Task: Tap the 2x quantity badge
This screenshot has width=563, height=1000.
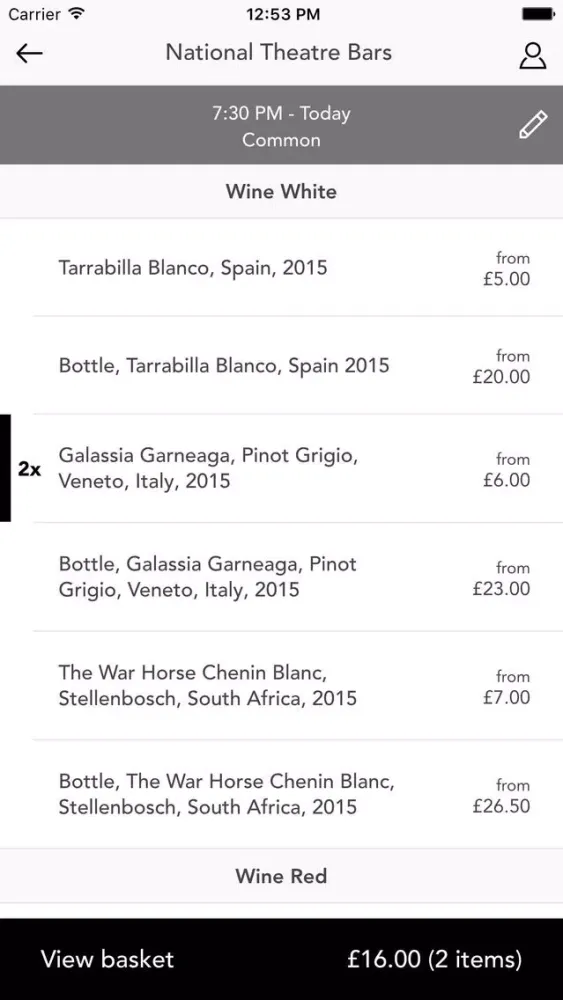Action: click(x=29, y=470)
